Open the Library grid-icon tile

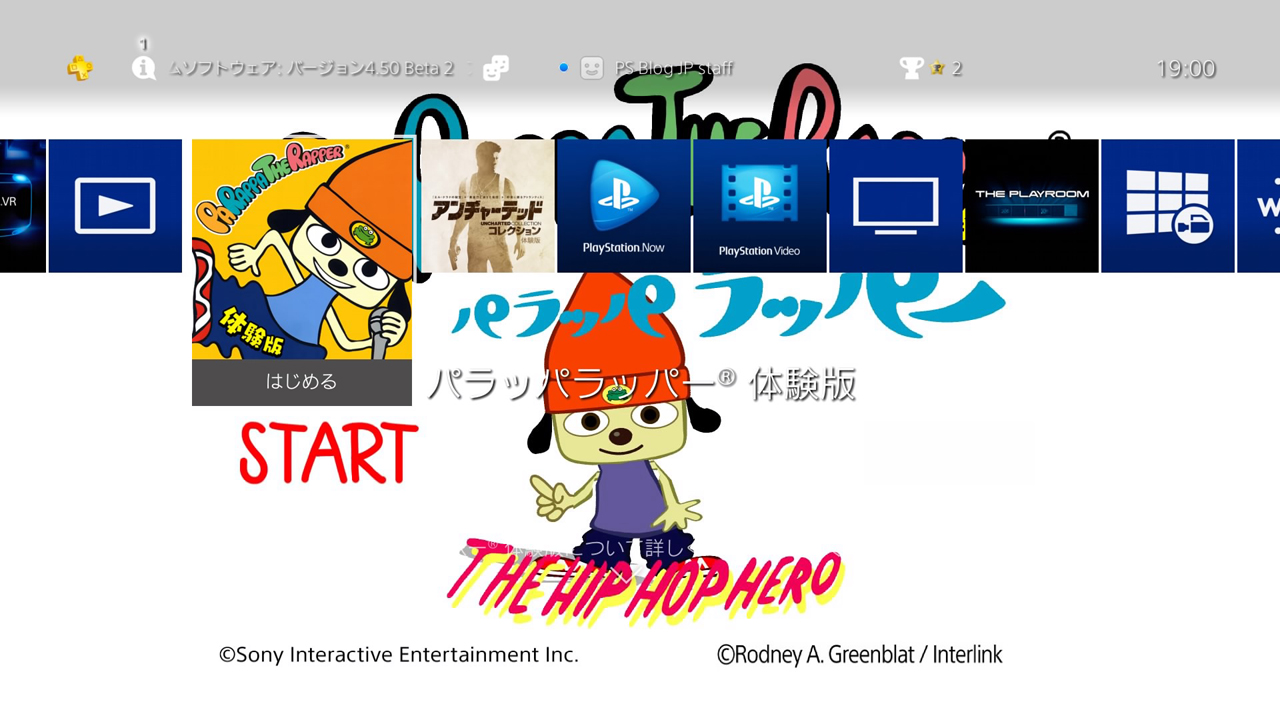pyautogui.click(x=1168, y=205)
